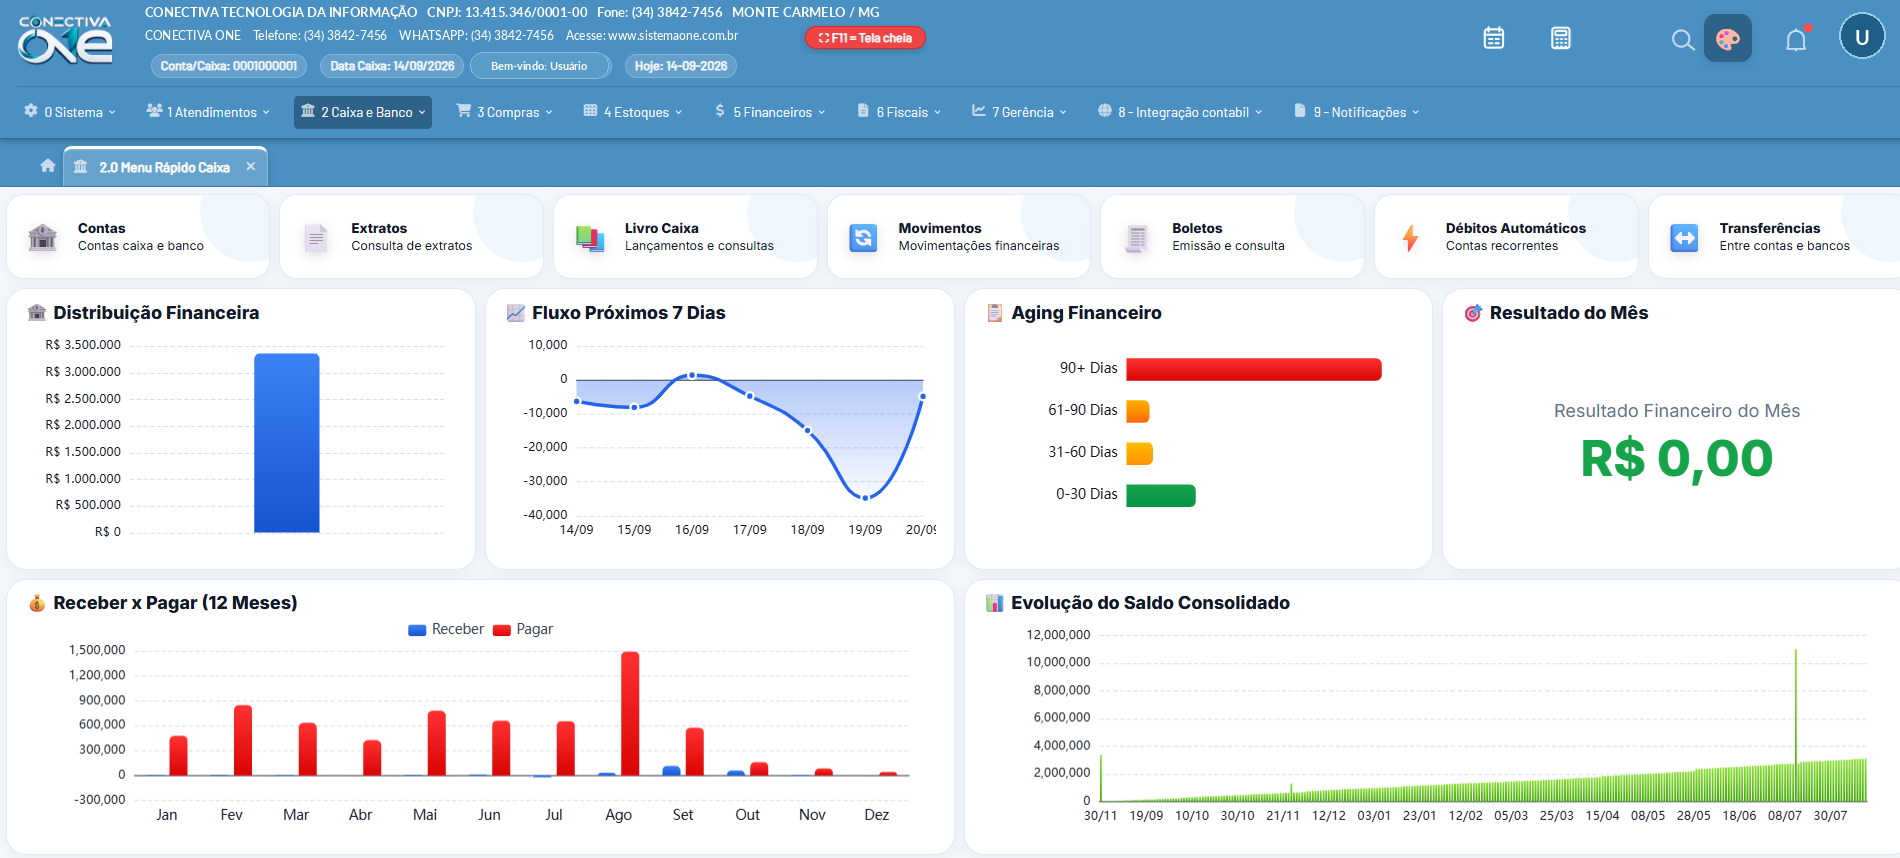The image size is (1900, 858).
Task: Click the receipt icon on Boletos card
Action: pyautogui.click(x=1137, y=238)
